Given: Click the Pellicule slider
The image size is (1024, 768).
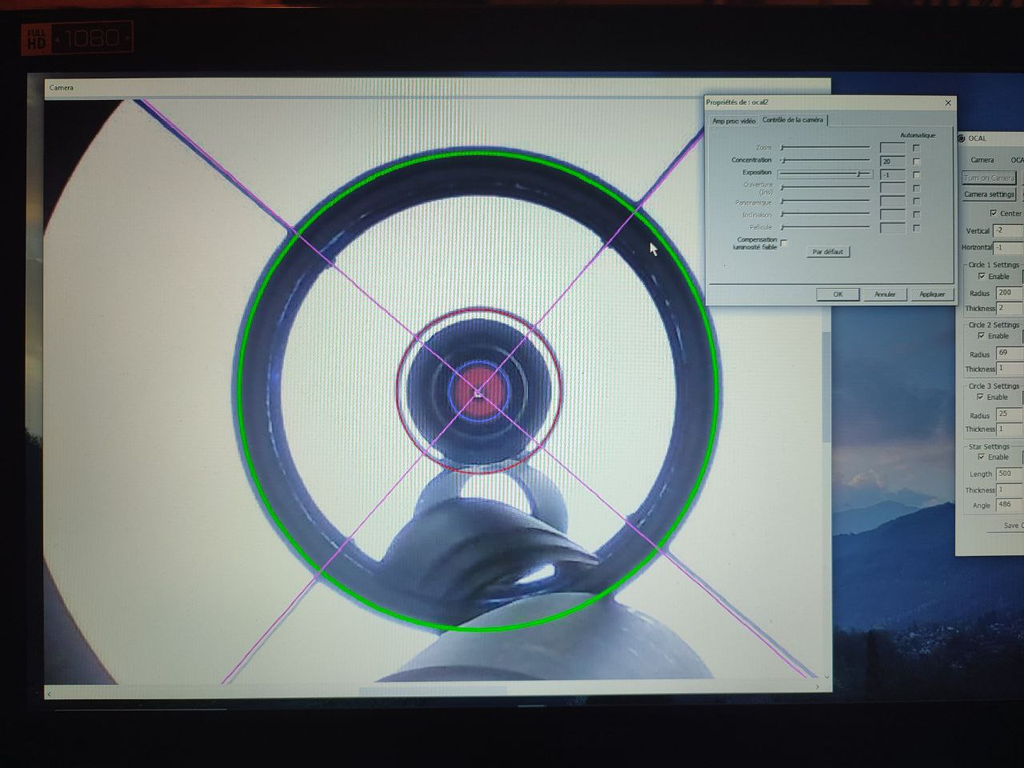Looking at the screenshot, I should 825,227.
